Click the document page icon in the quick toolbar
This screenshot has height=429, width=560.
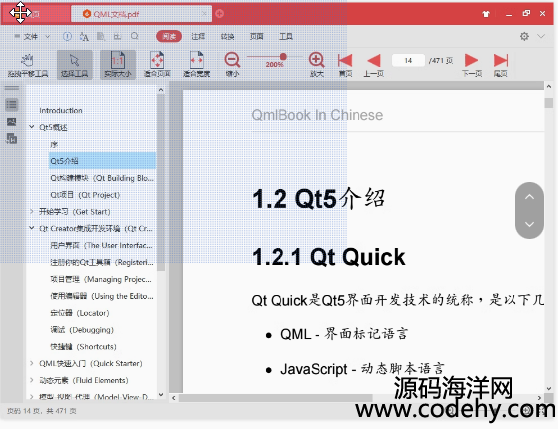point(101,36)
